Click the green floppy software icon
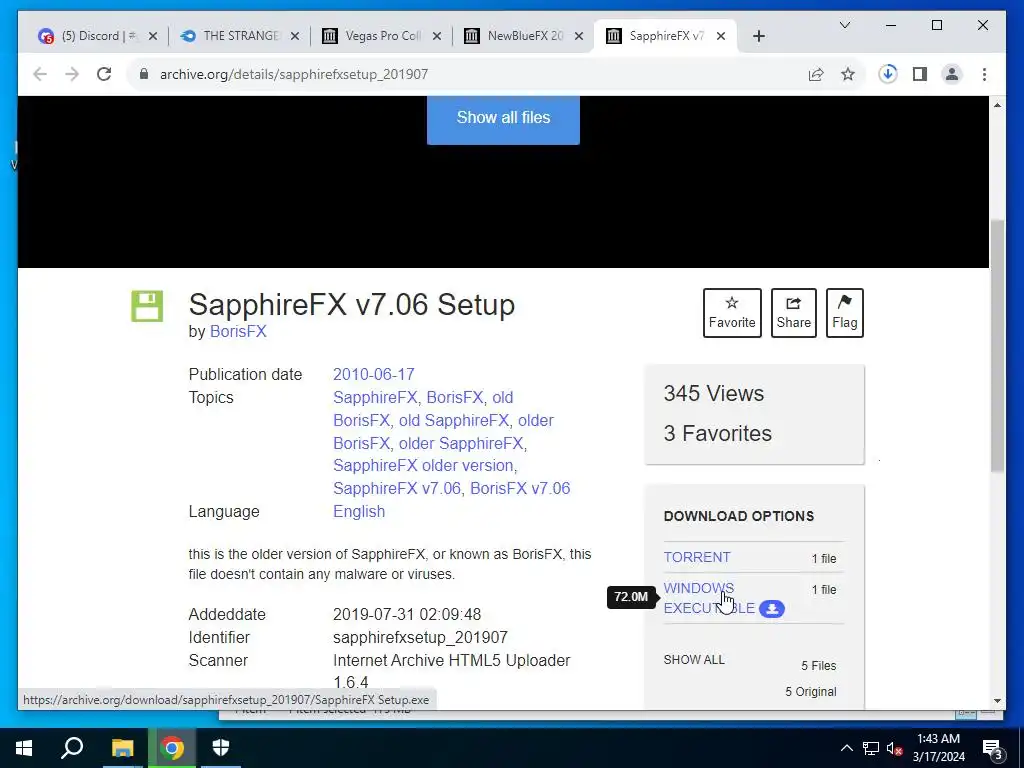Viewport: 1024px width, 768px height. 147,306
